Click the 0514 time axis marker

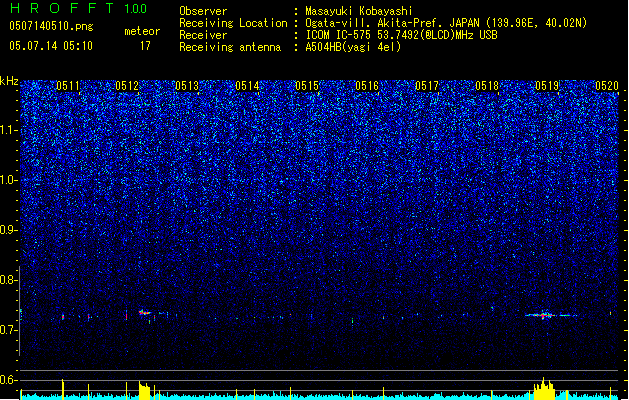247,86
